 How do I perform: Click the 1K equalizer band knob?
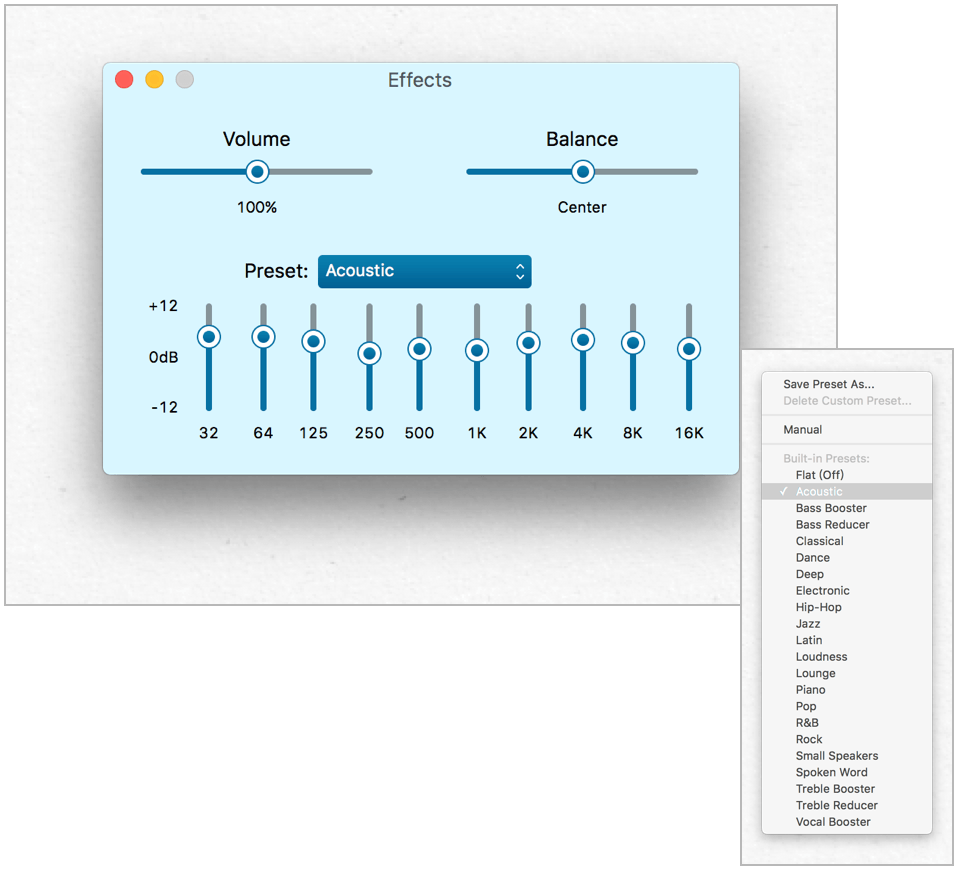click(x=477, y=351)
